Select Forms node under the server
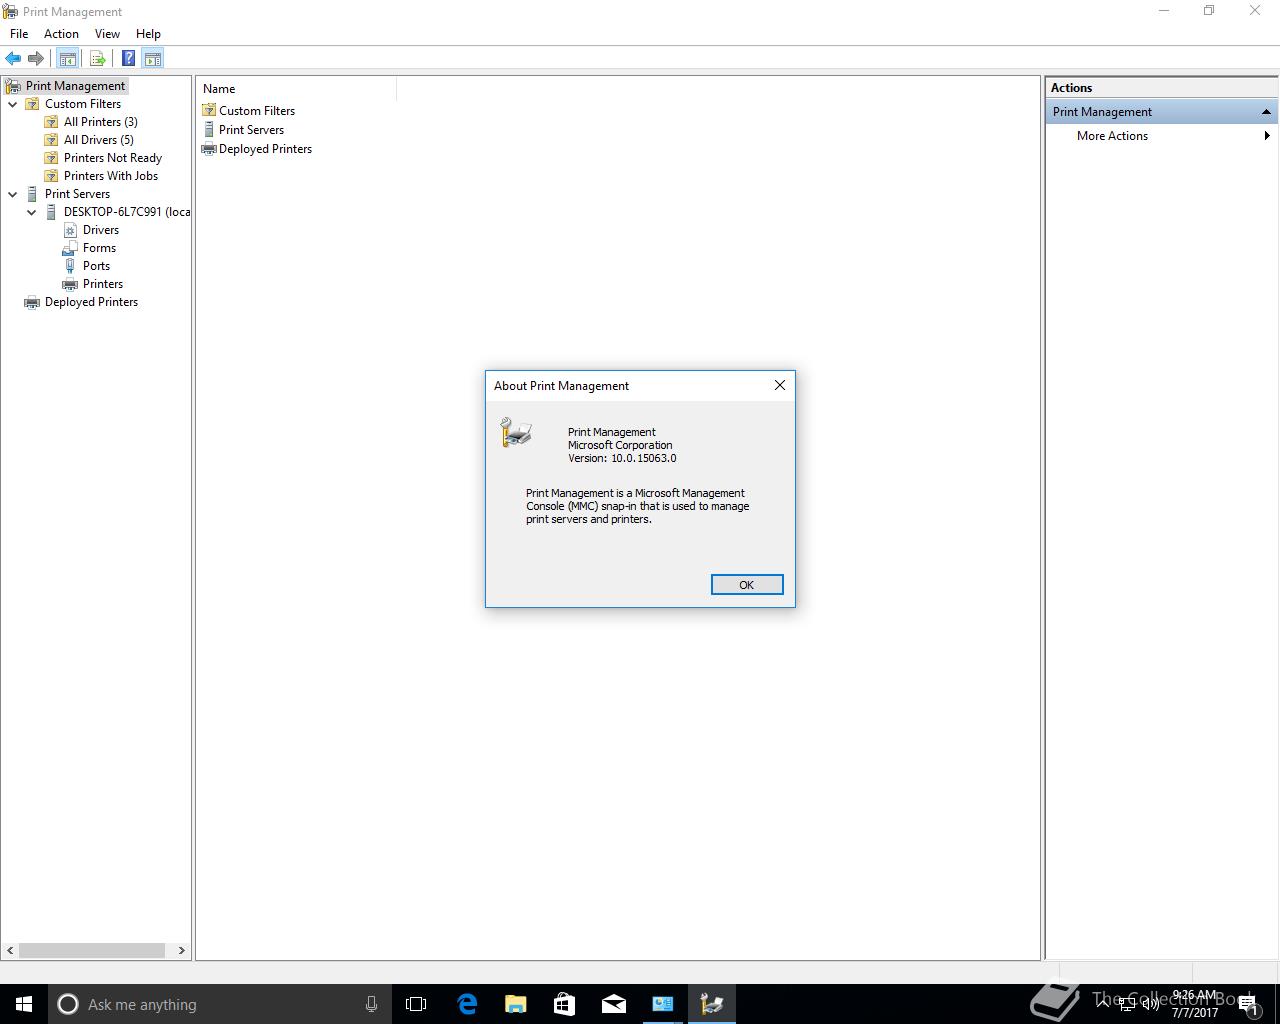This screenshot has width=1280, height=1024. pyautogui.click(x=99, y=248)
